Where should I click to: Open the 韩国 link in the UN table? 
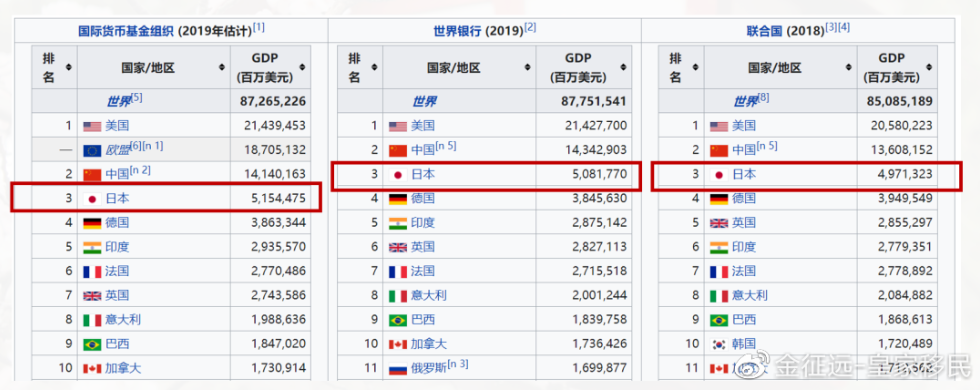744,344
